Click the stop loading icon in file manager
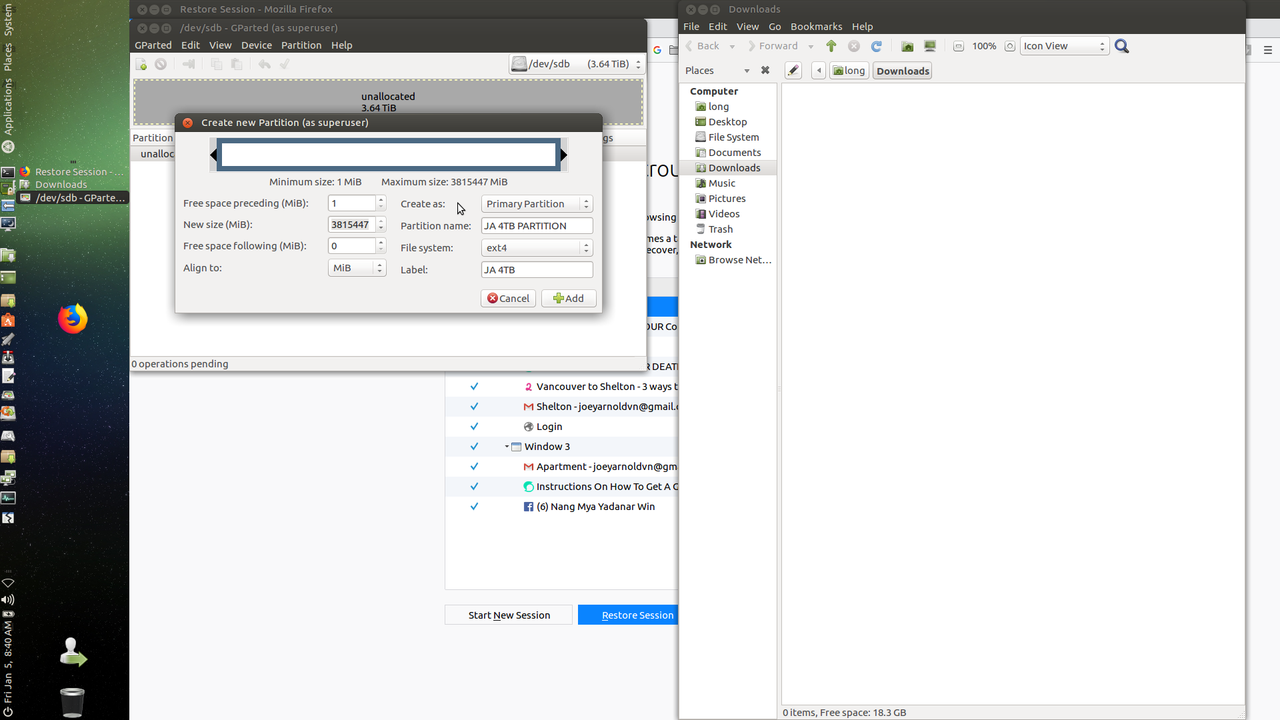The width and height of the screenshot is (1280, 720). coord(854,46)
